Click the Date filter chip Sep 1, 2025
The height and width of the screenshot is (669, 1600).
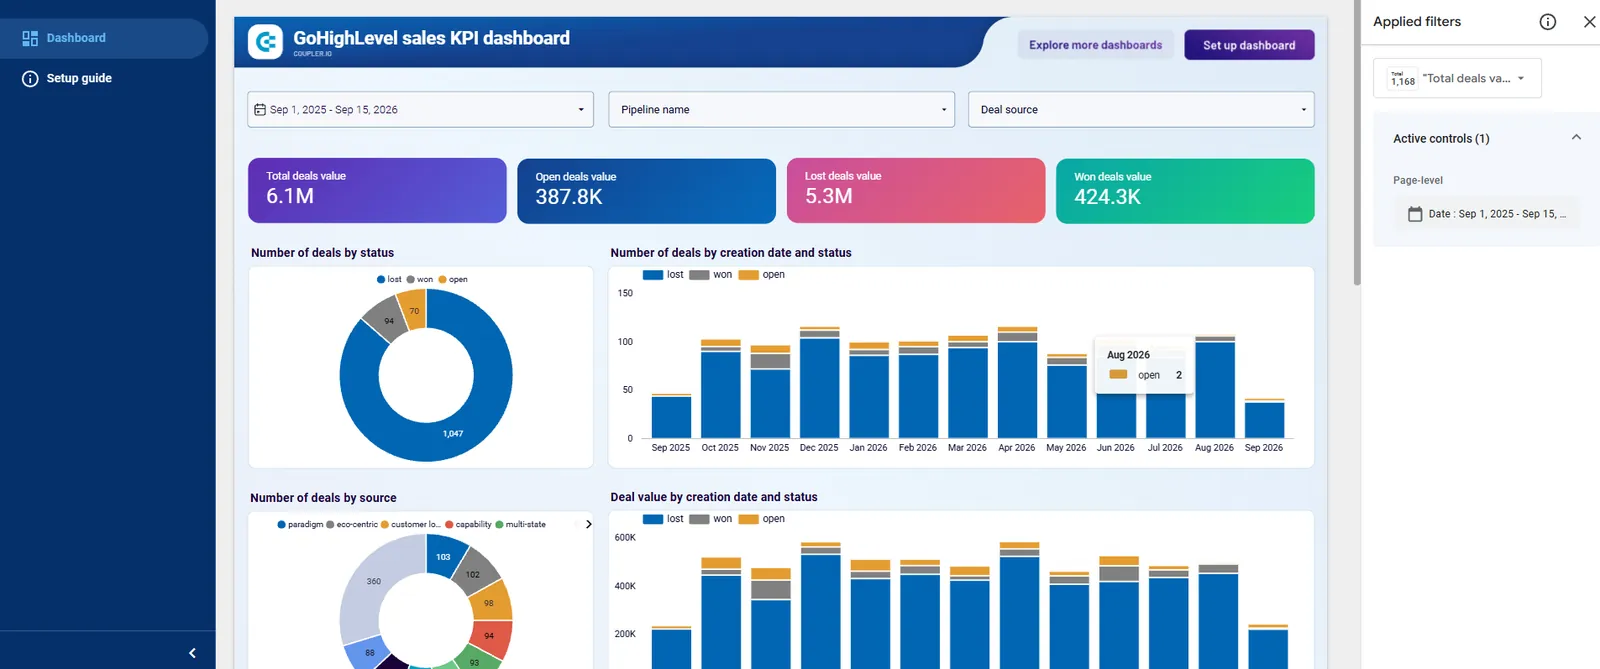click(x=1487, y=214)
